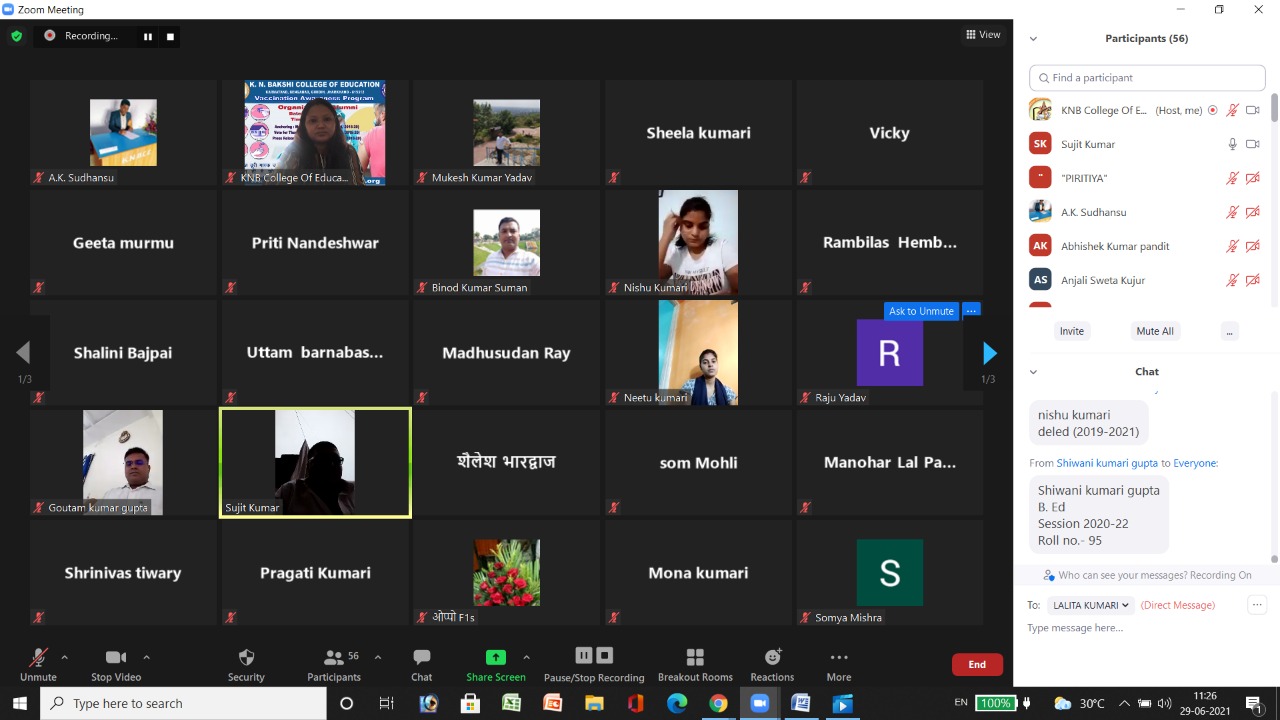1280x720 pixels.
Task: Open More options in toolbar
Action: pyautogui.click(x=839, y=665)
